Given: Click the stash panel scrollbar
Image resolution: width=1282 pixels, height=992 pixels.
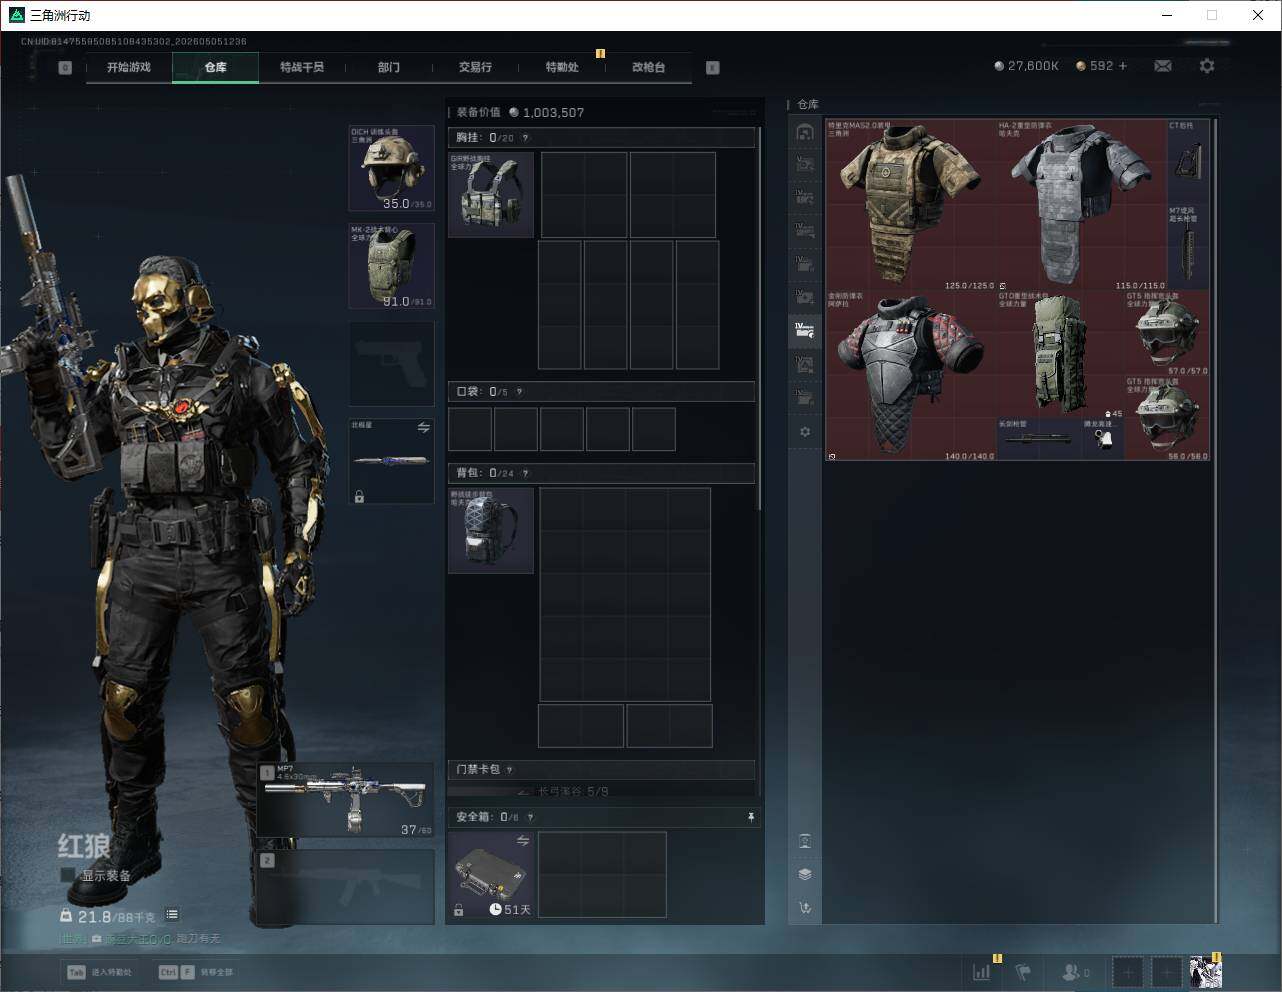Looking at the screenshot, I should [x=1215, y=520].
